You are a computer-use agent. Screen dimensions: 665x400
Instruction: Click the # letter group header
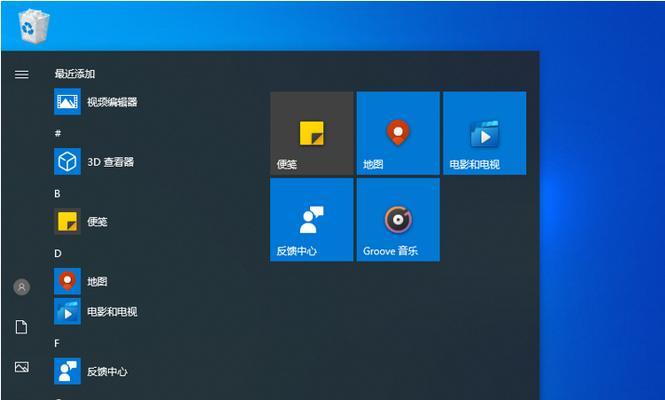(58, 134)
